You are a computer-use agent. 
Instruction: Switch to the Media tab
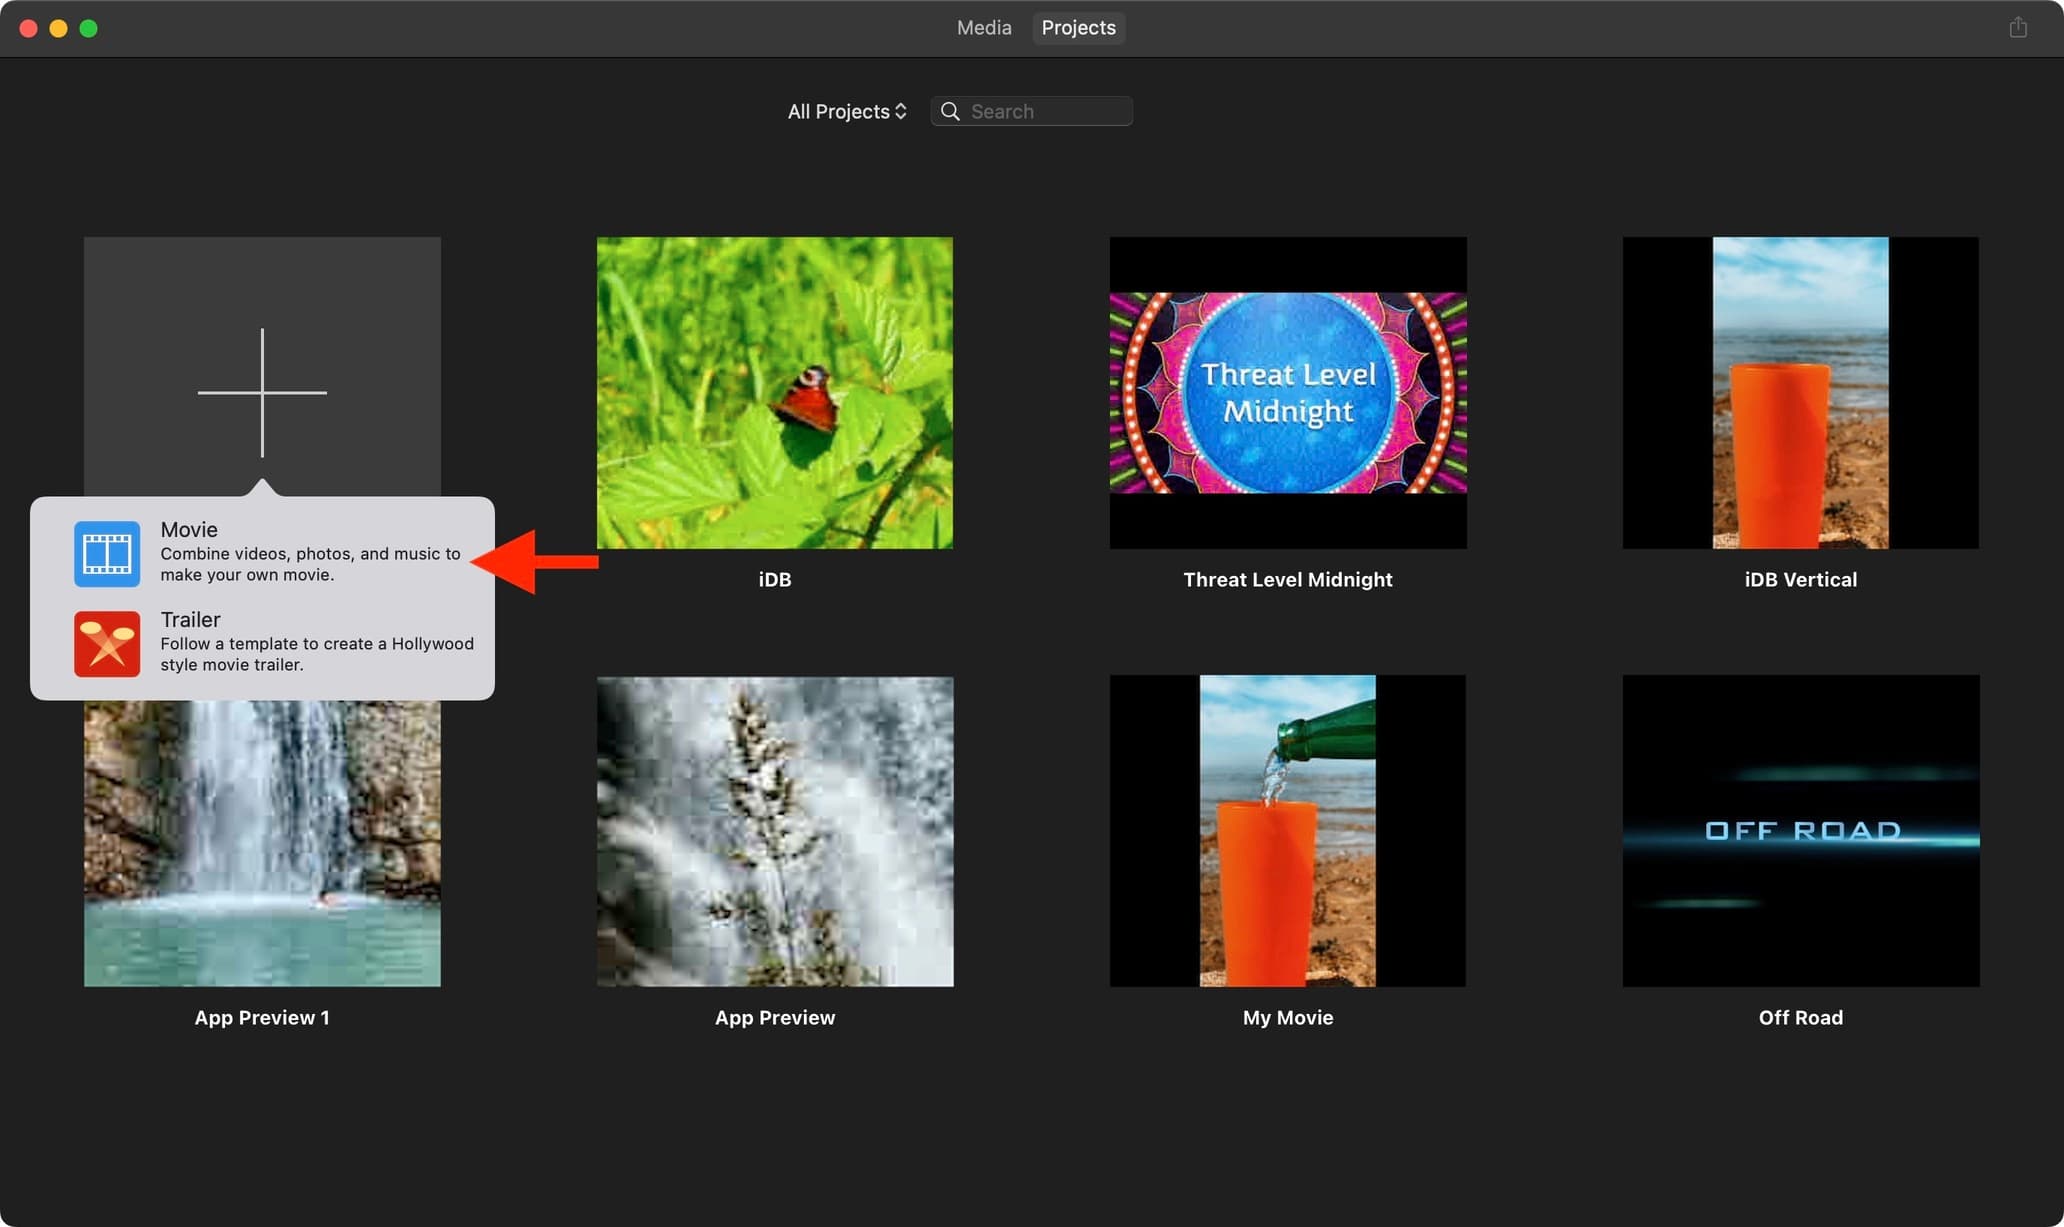[980, 26]
